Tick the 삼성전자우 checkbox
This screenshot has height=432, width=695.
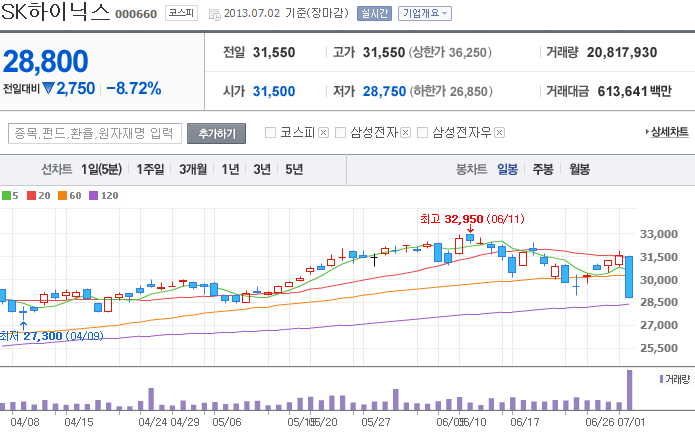(422, 132)
